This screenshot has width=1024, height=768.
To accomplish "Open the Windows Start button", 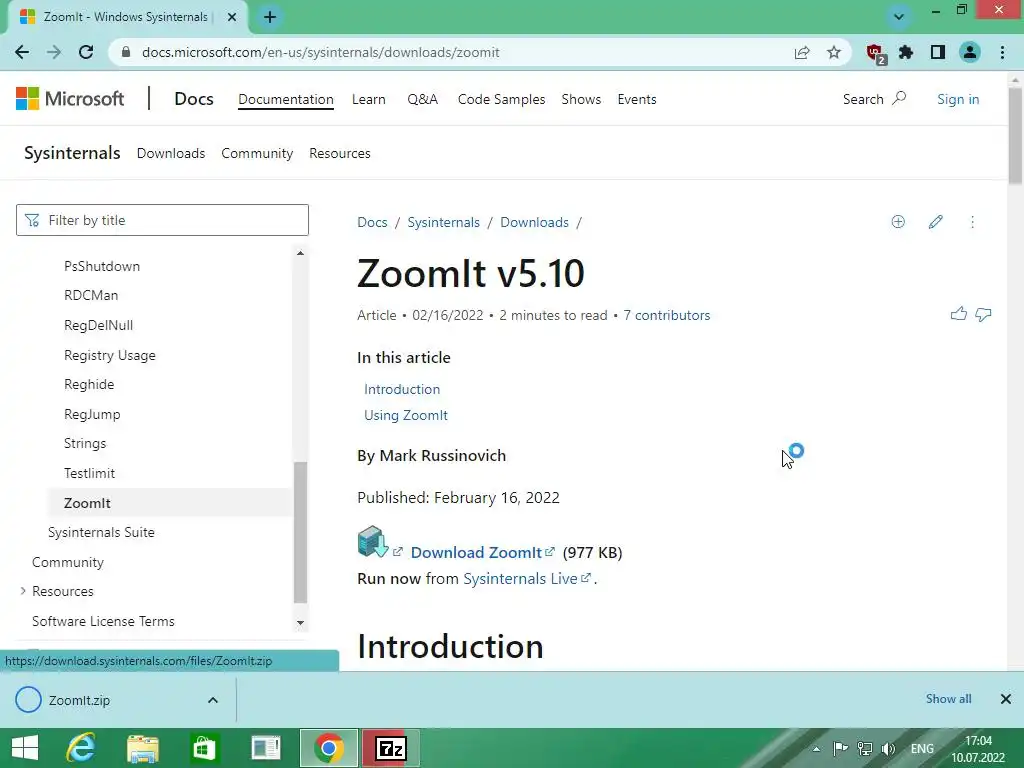I will [x=25, y=748].
